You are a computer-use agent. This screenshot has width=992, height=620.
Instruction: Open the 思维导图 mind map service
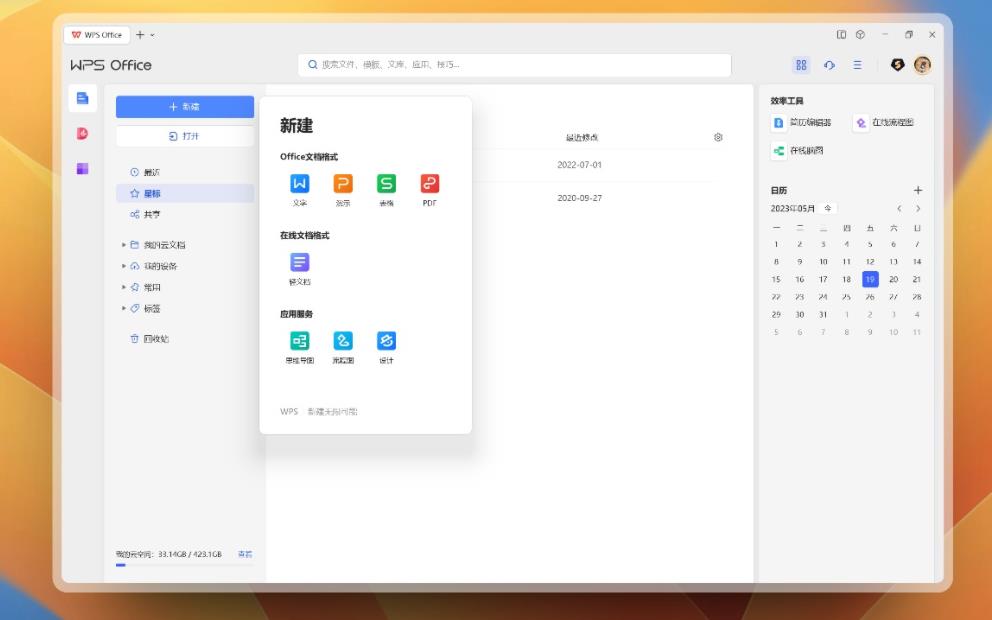(x=299, y=347)
